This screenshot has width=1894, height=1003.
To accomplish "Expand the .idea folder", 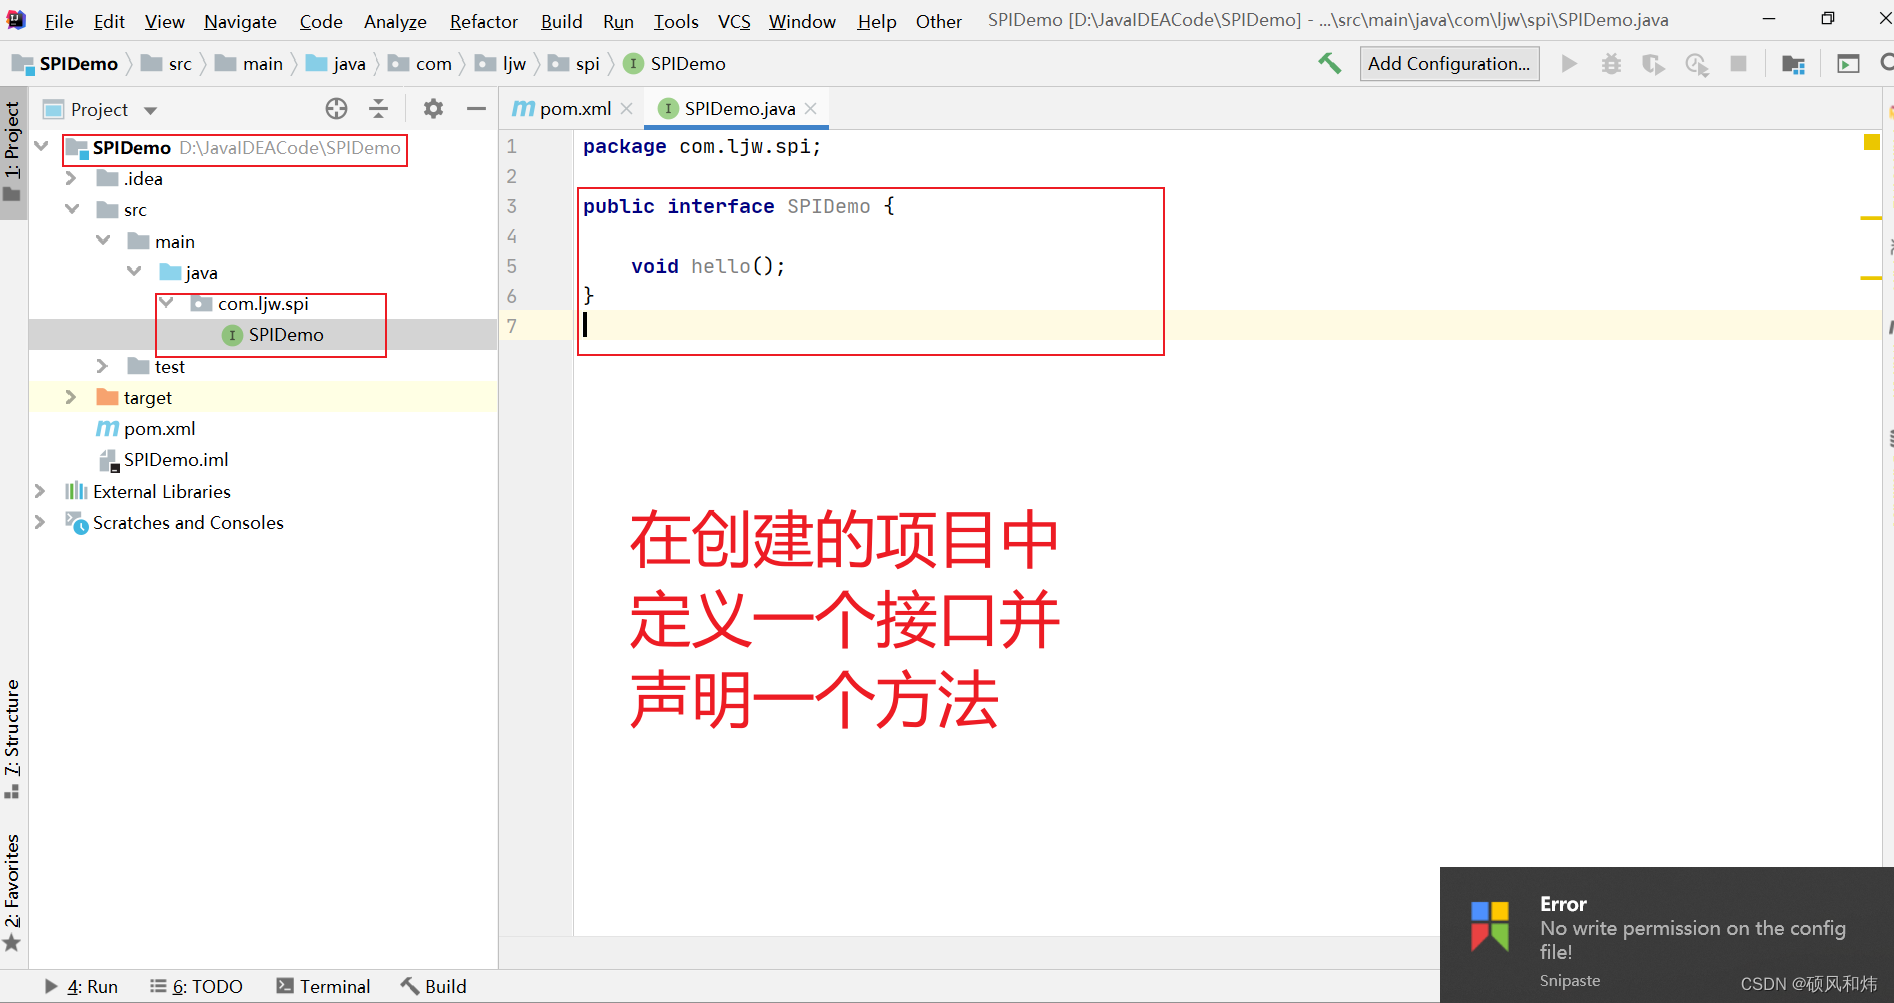I will click(x=71, y=178).
